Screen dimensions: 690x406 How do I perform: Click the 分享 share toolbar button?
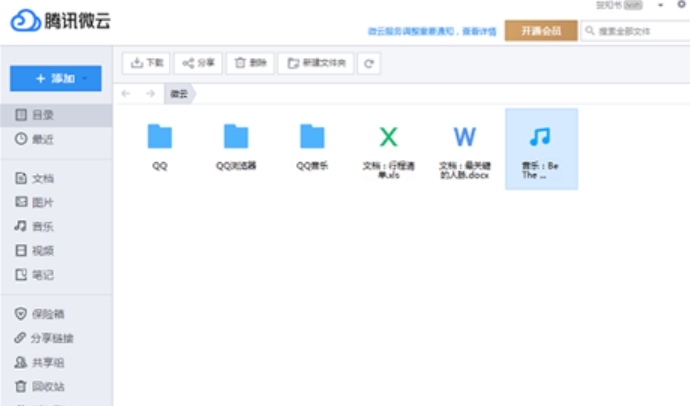(x=198, y=63)
